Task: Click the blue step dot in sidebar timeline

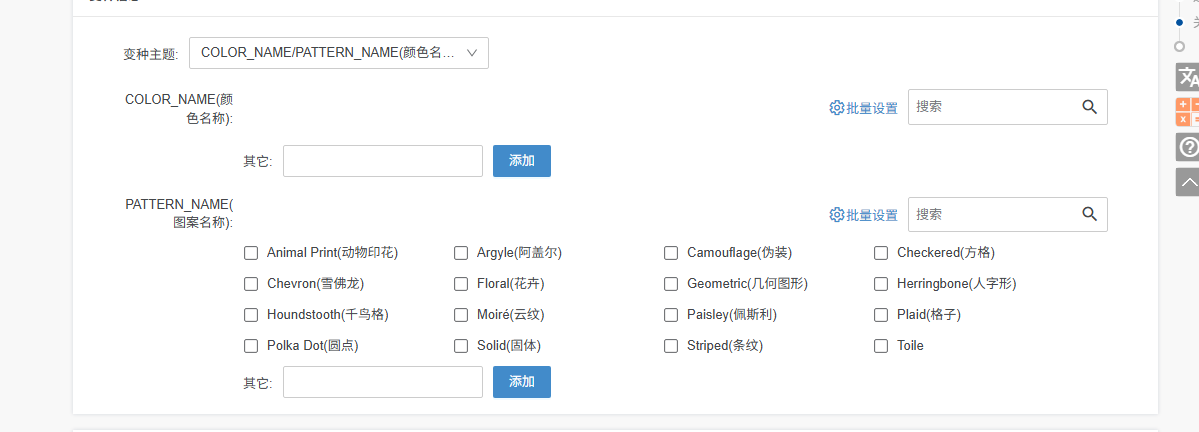Action: tap(1180, 22)
